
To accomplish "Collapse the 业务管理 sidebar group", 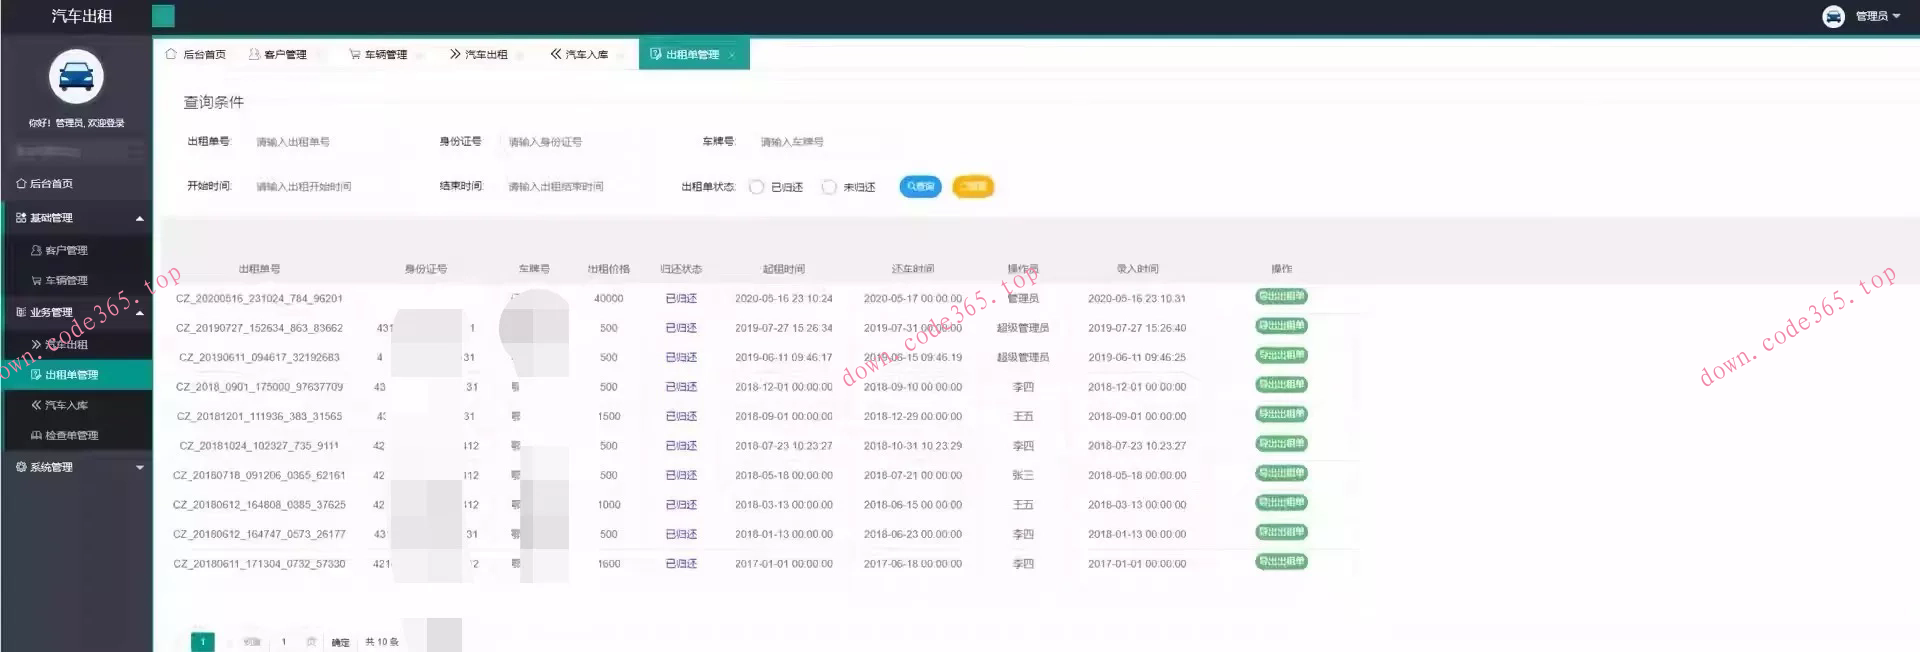I will pyautogui.click(x=76, y=312).
